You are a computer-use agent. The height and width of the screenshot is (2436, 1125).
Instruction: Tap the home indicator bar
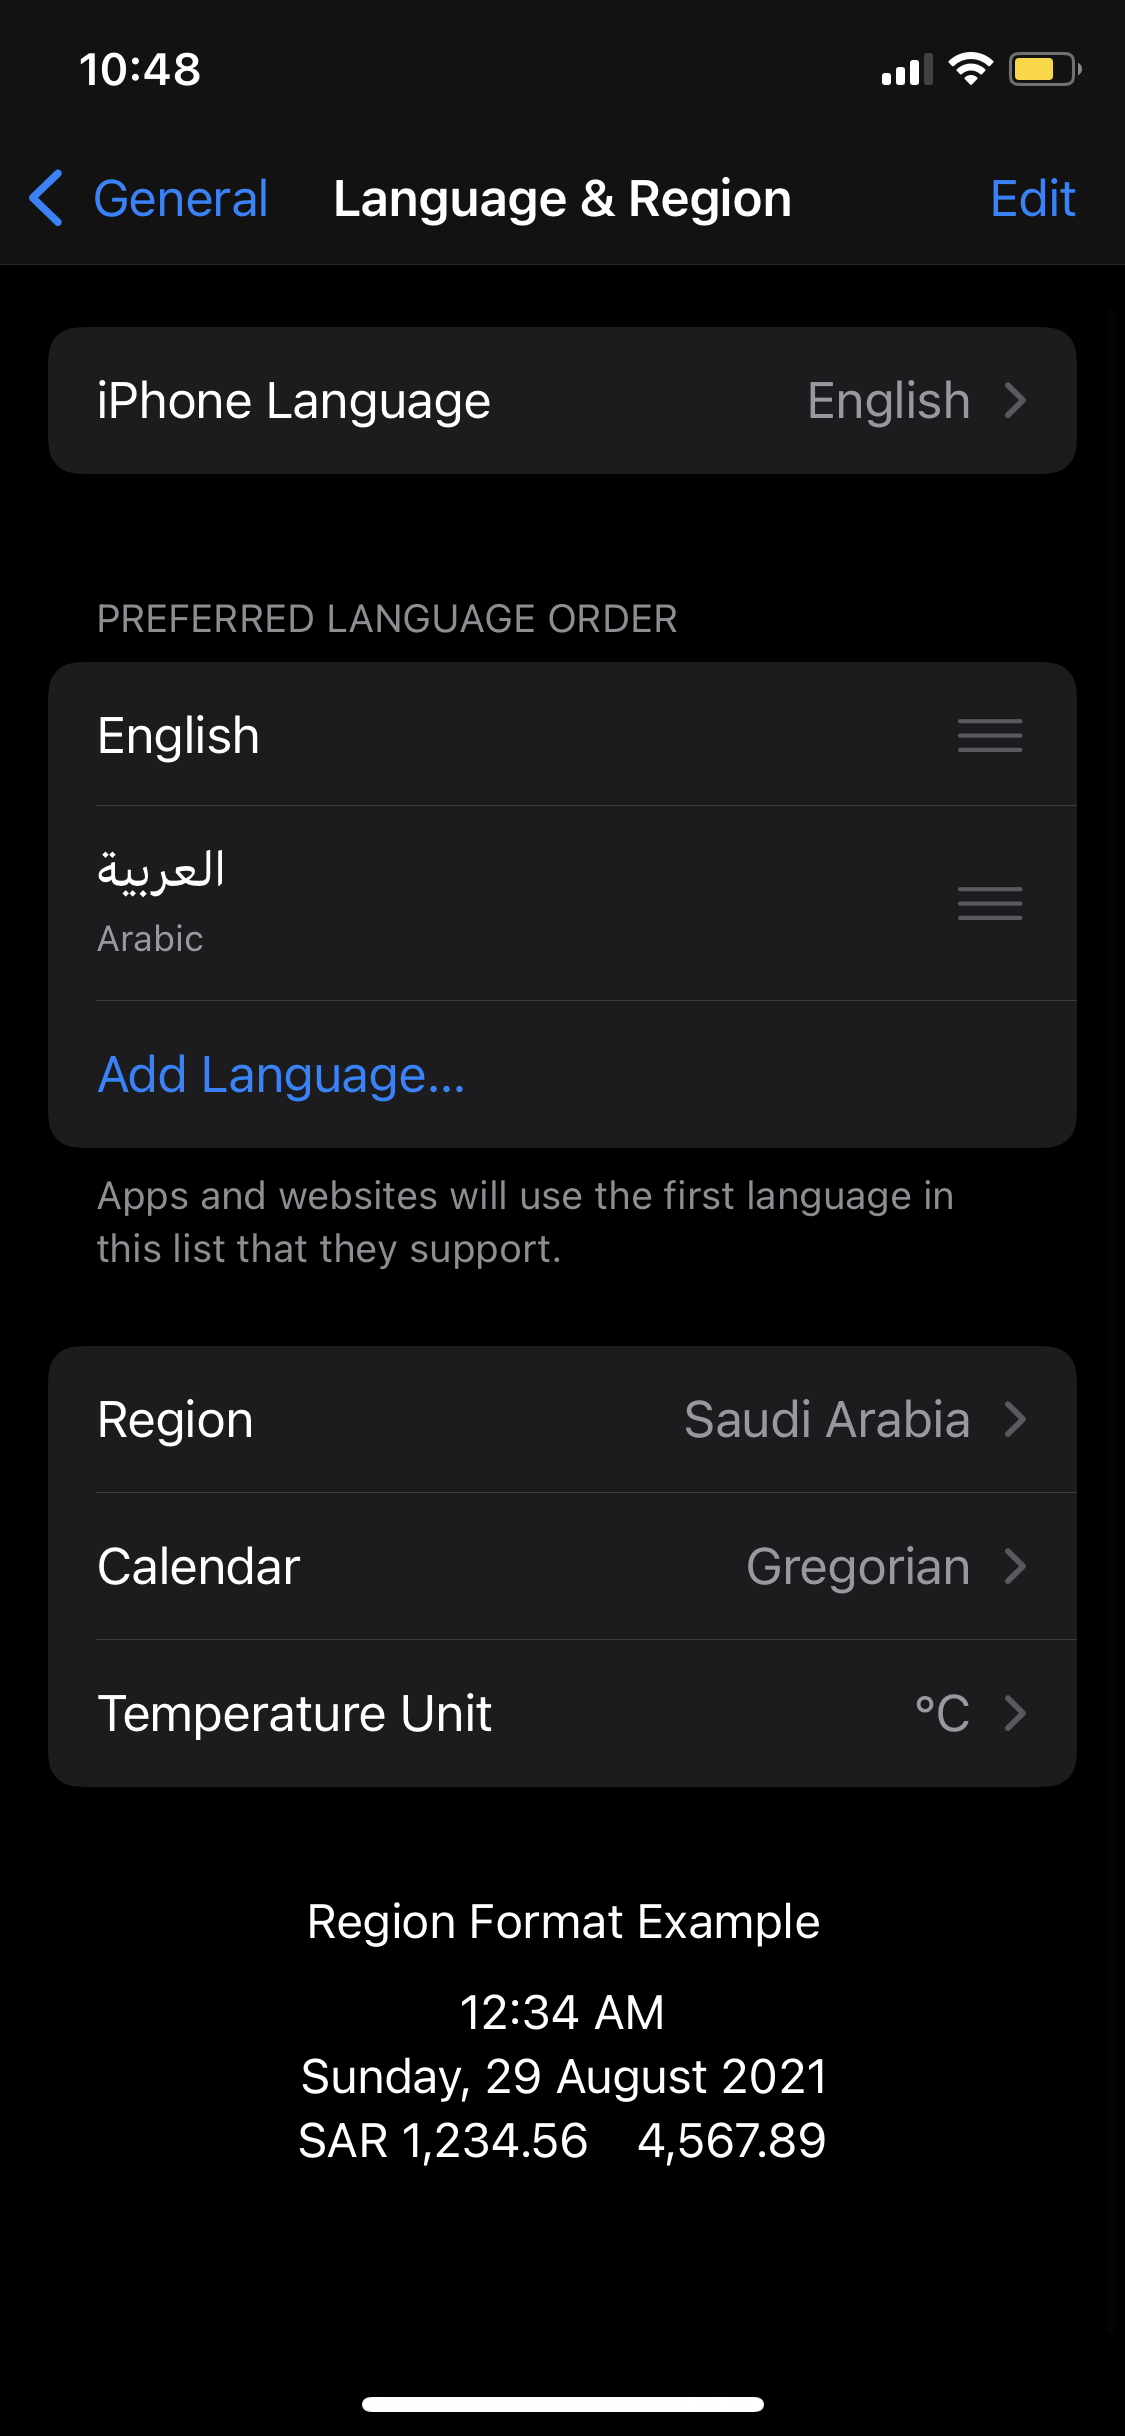pyautogui.click(x=562, y=2404)
